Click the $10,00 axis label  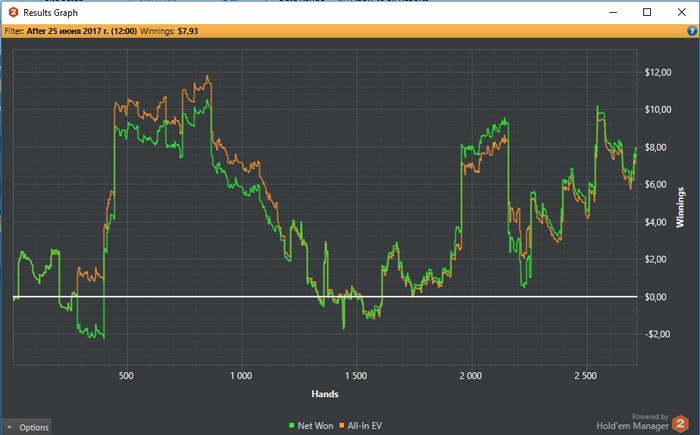658,109
